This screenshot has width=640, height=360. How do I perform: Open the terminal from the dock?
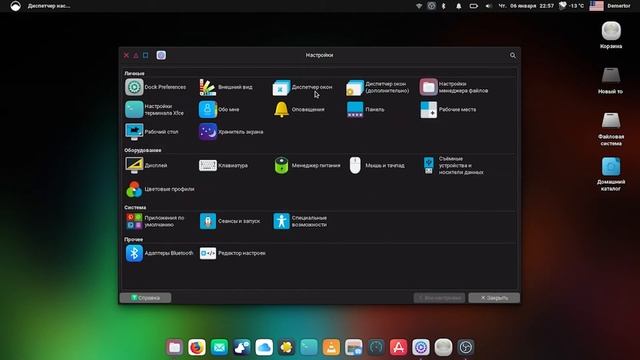click(x=309, y=347)
